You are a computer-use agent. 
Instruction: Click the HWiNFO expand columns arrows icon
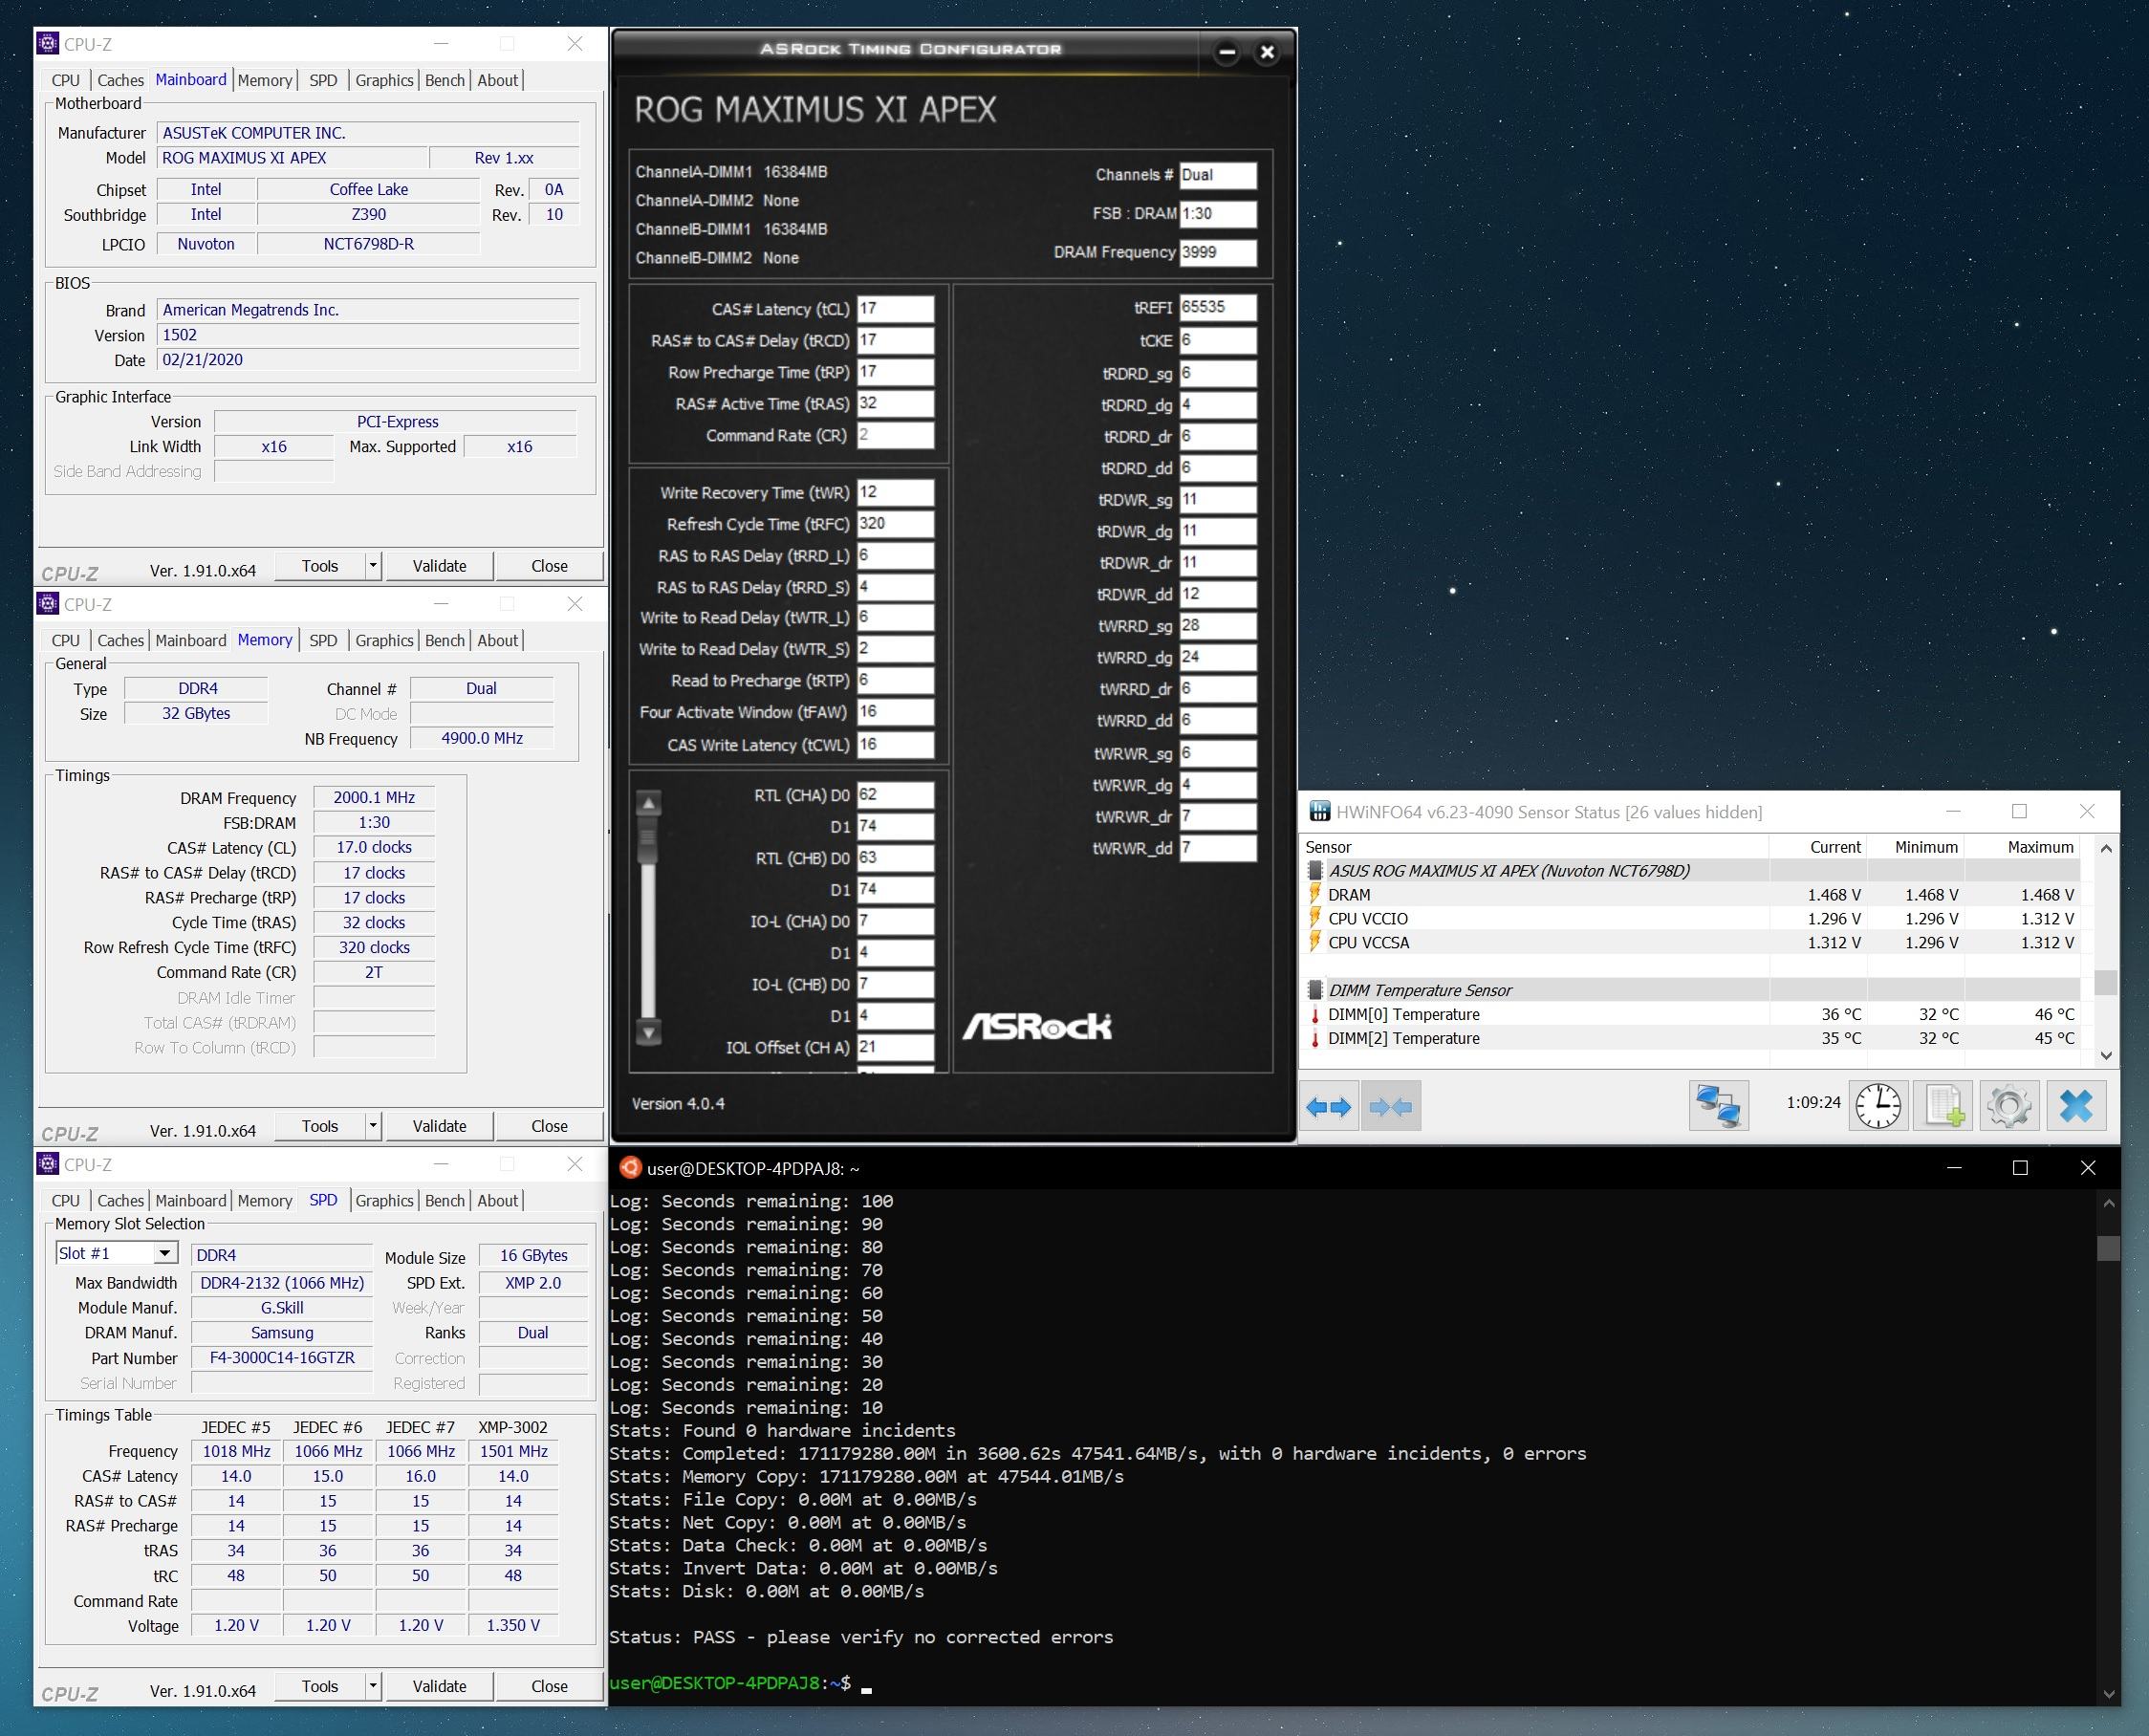click(1329, 1106)
